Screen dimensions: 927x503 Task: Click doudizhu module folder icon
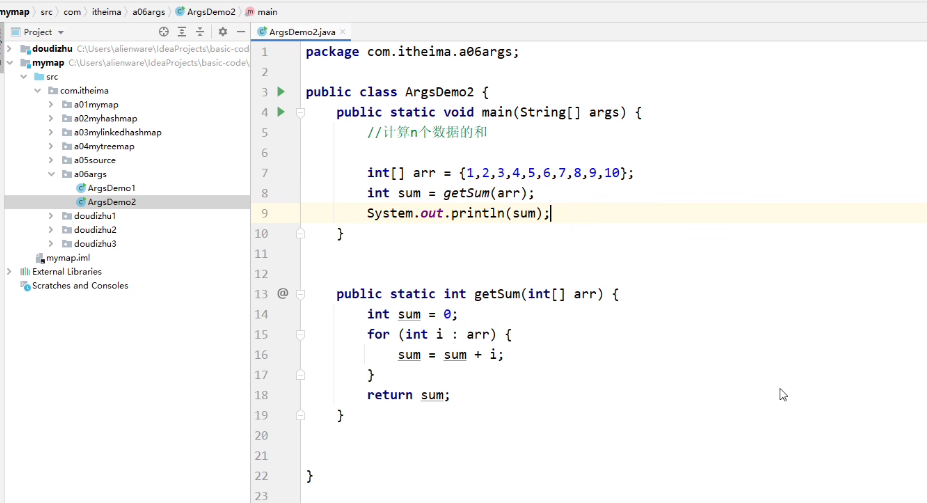point(25,49)
